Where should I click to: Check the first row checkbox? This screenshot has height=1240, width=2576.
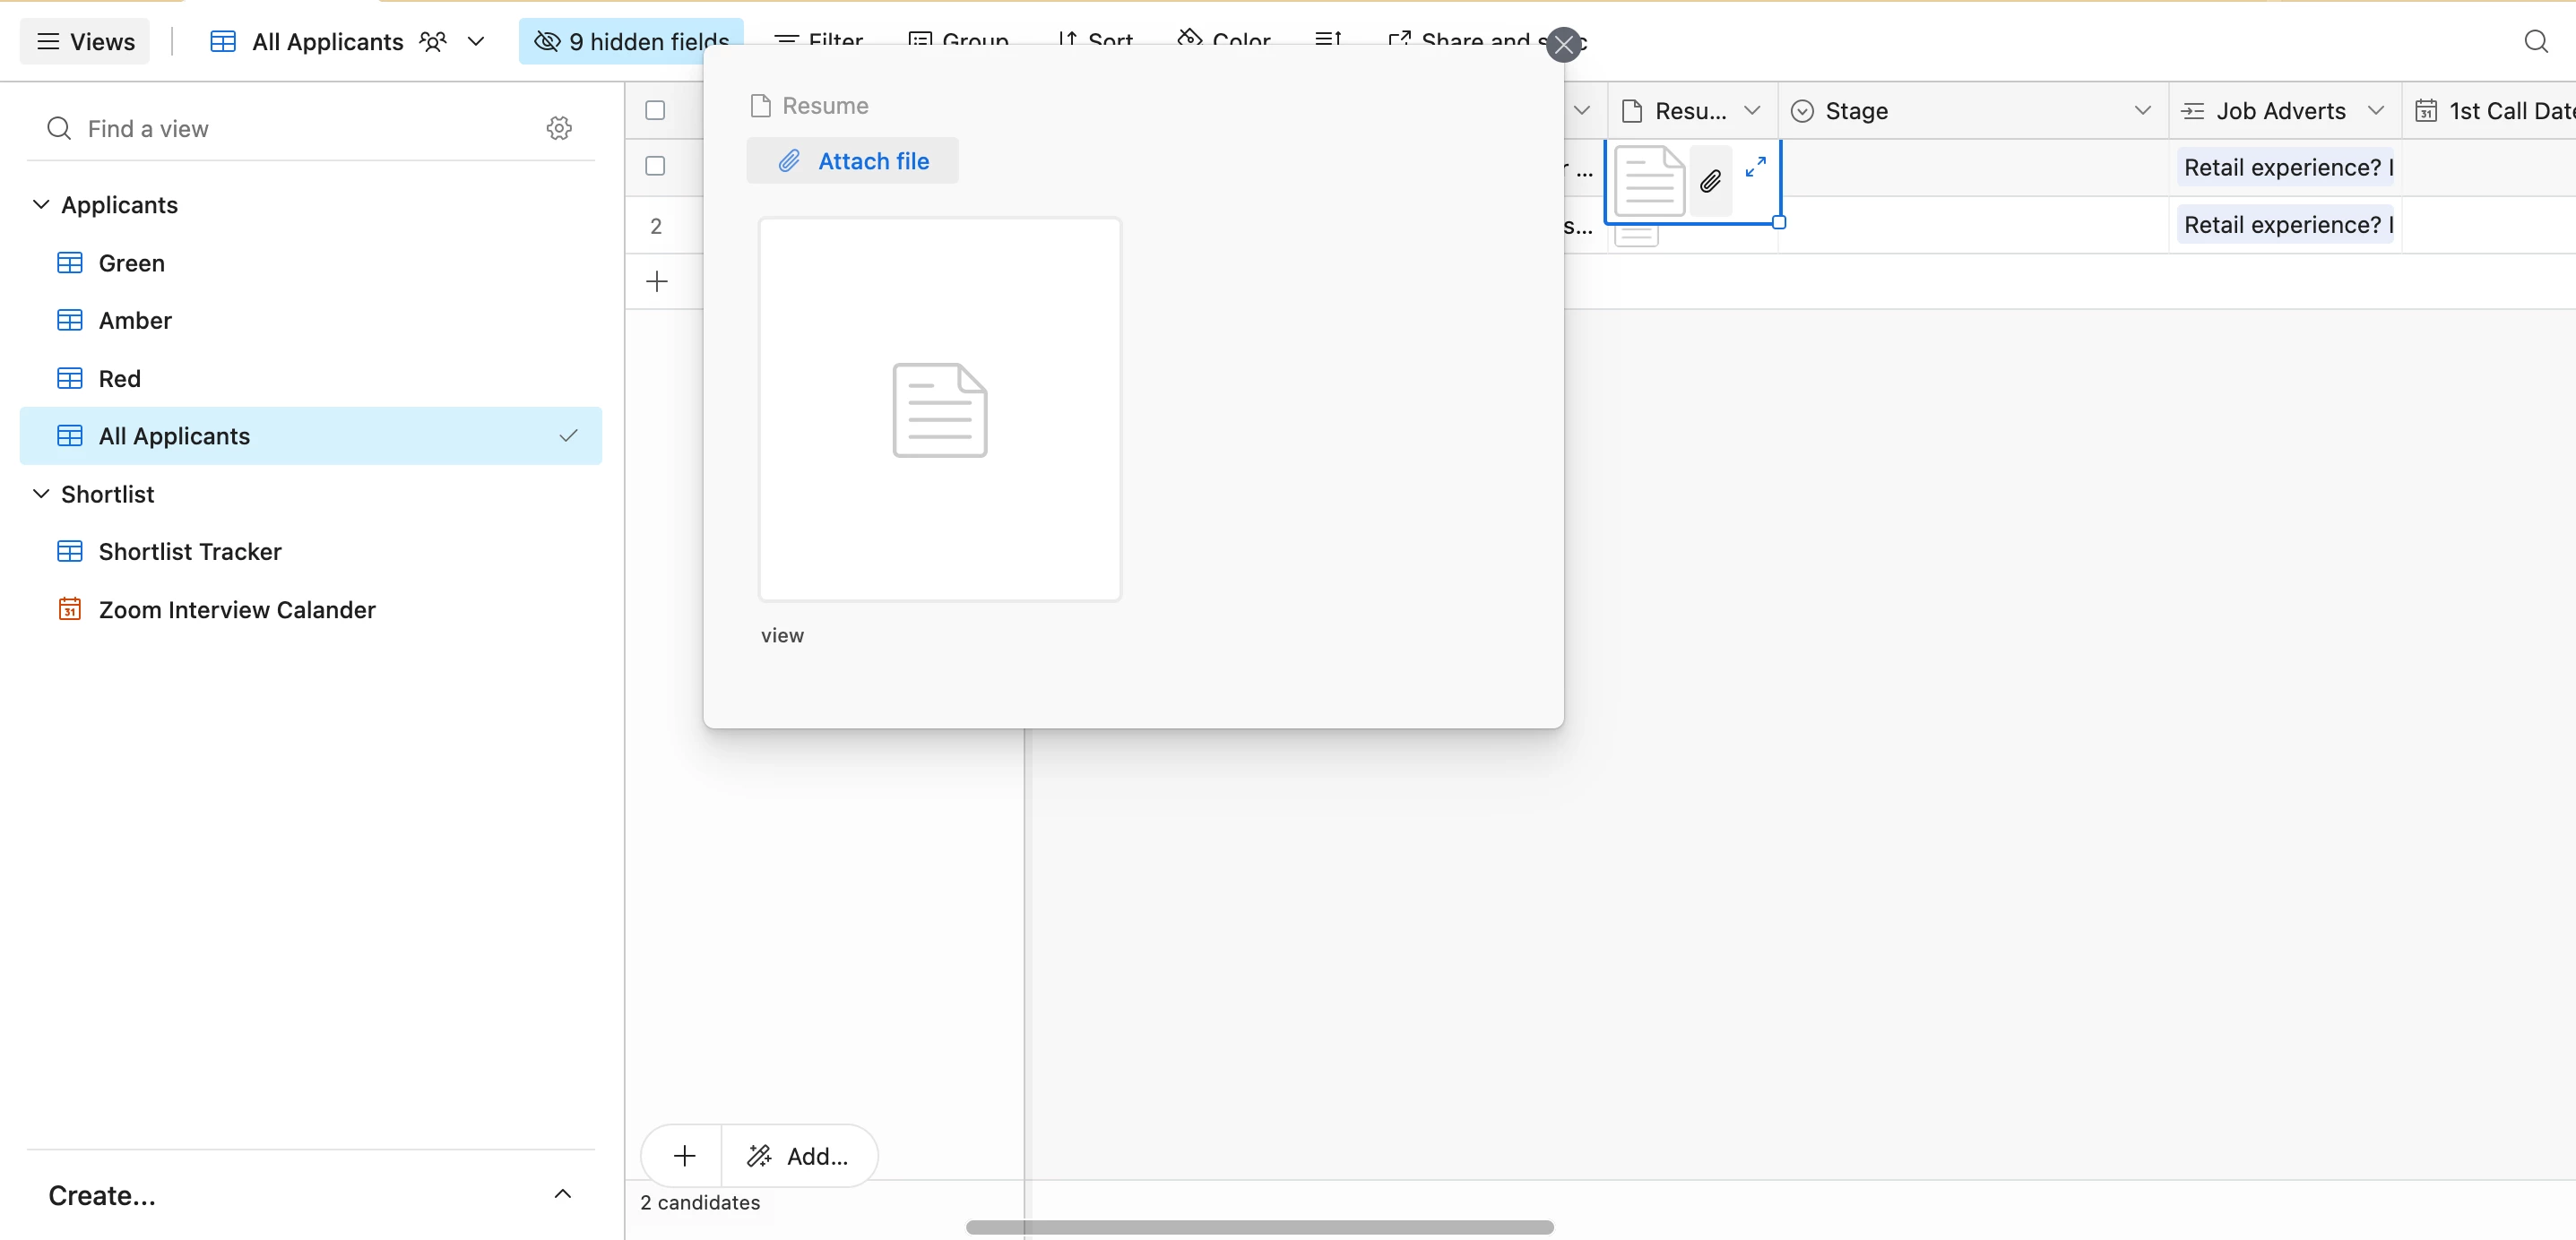click(655, 166)
